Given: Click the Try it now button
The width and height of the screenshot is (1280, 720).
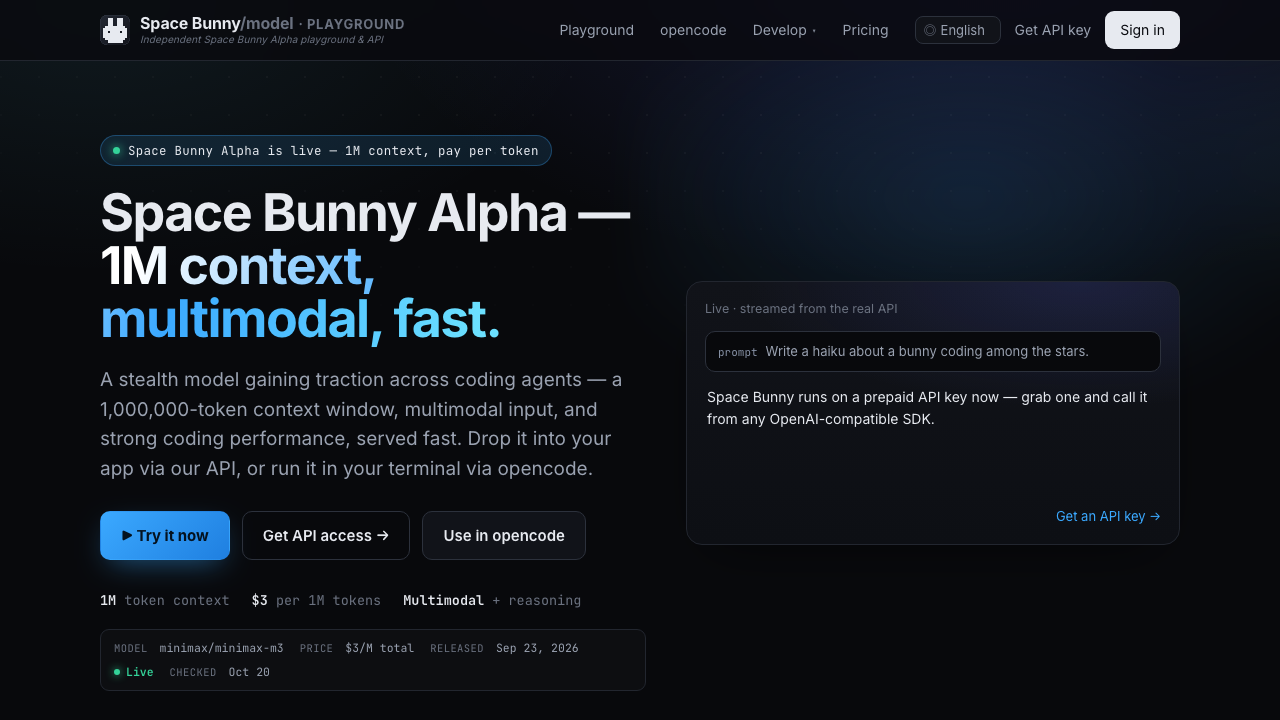Looking at the screenshot, I should [165, 536].
